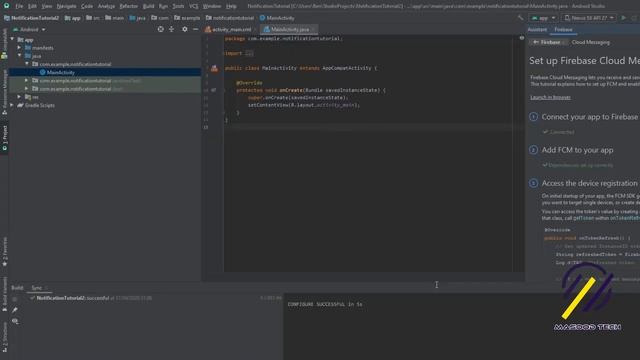Click the override gutter marker by onCreate
The width and height of the screenshot is (640, 360).
(x=214, y=90)
